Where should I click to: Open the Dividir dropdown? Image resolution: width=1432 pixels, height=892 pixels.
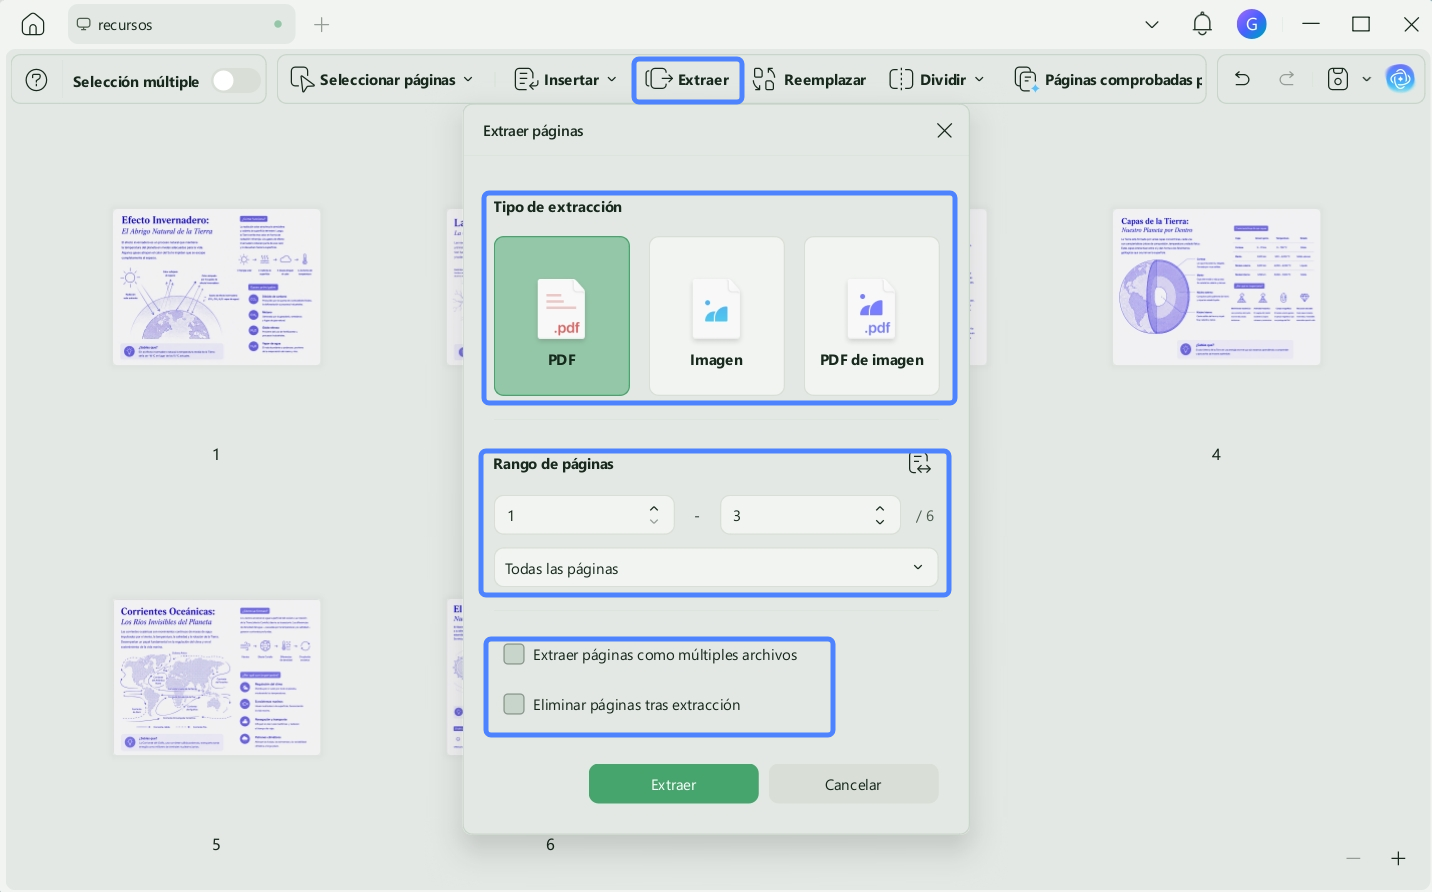pos(937,80)
